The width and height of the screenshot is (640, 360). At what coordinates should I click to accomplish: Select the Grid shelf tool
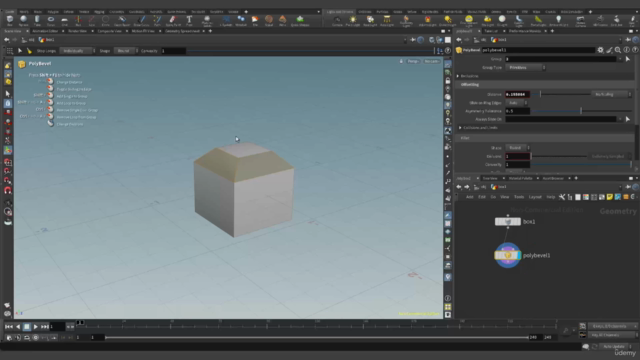tap(64, 20)
